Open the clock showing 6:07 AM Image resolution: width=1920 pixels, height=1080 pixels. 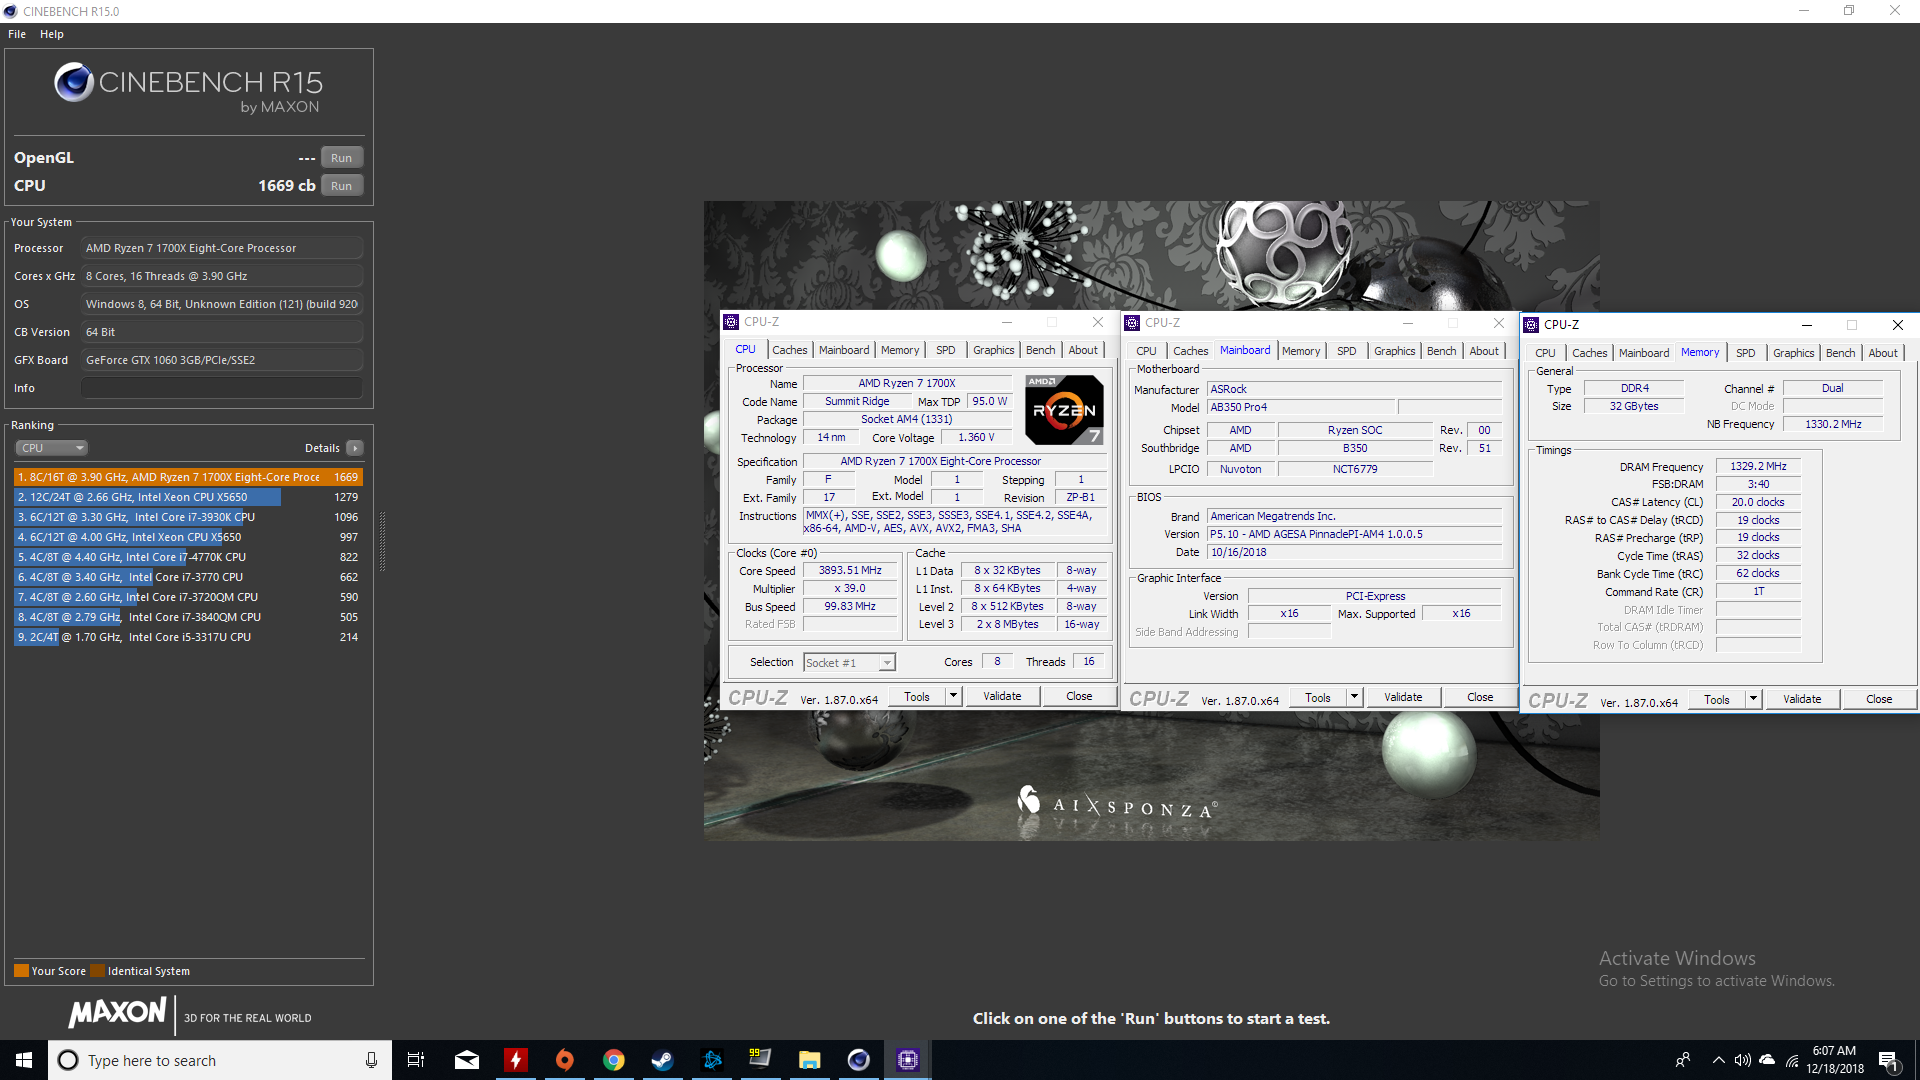point(1834,1060)
